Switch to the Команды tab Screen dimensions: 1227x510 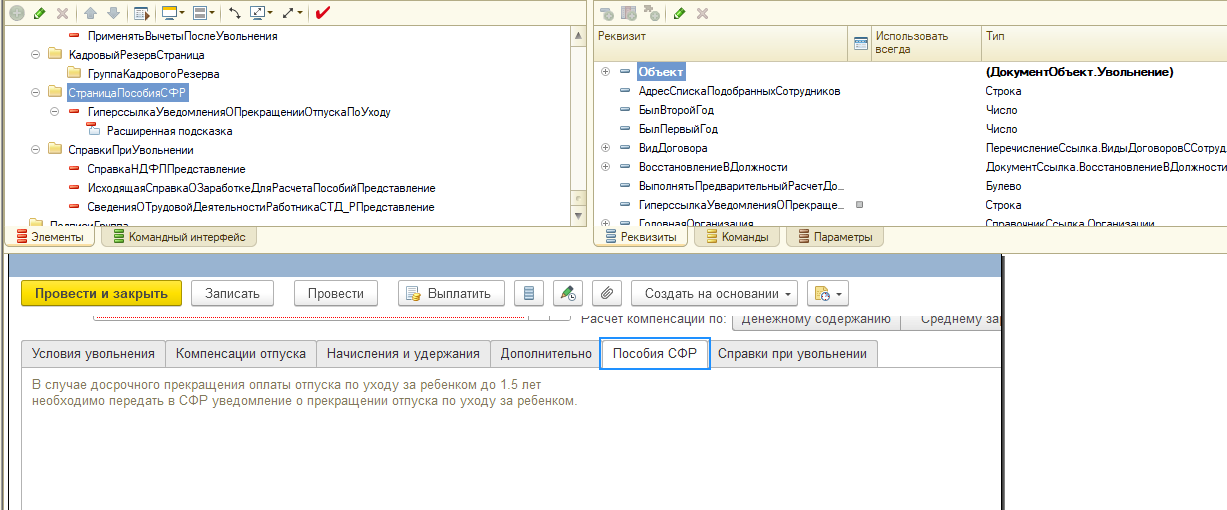tap(737, 237)
